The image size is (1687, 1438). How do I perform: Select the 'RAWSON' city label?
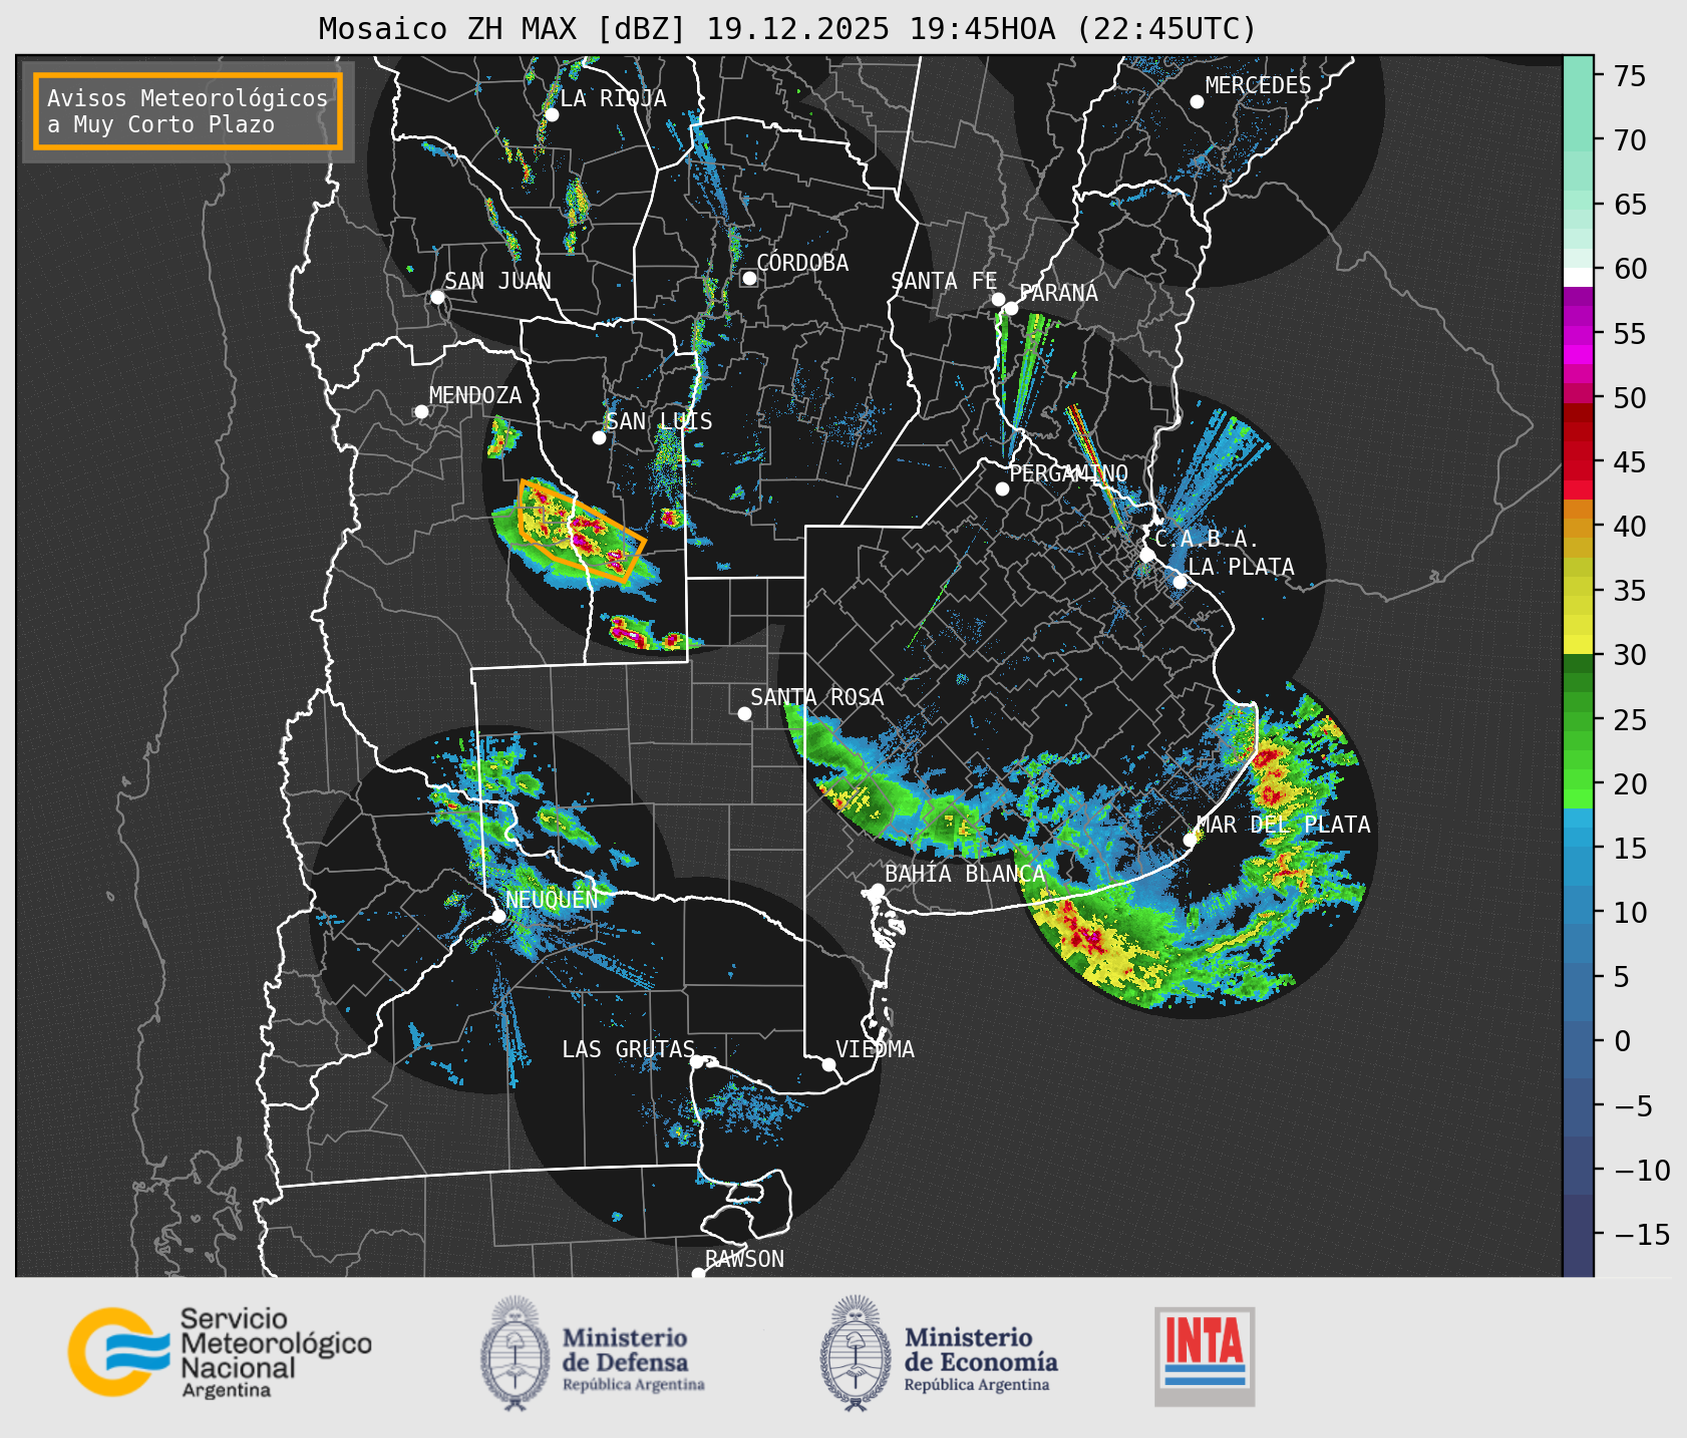point(745,1259)
